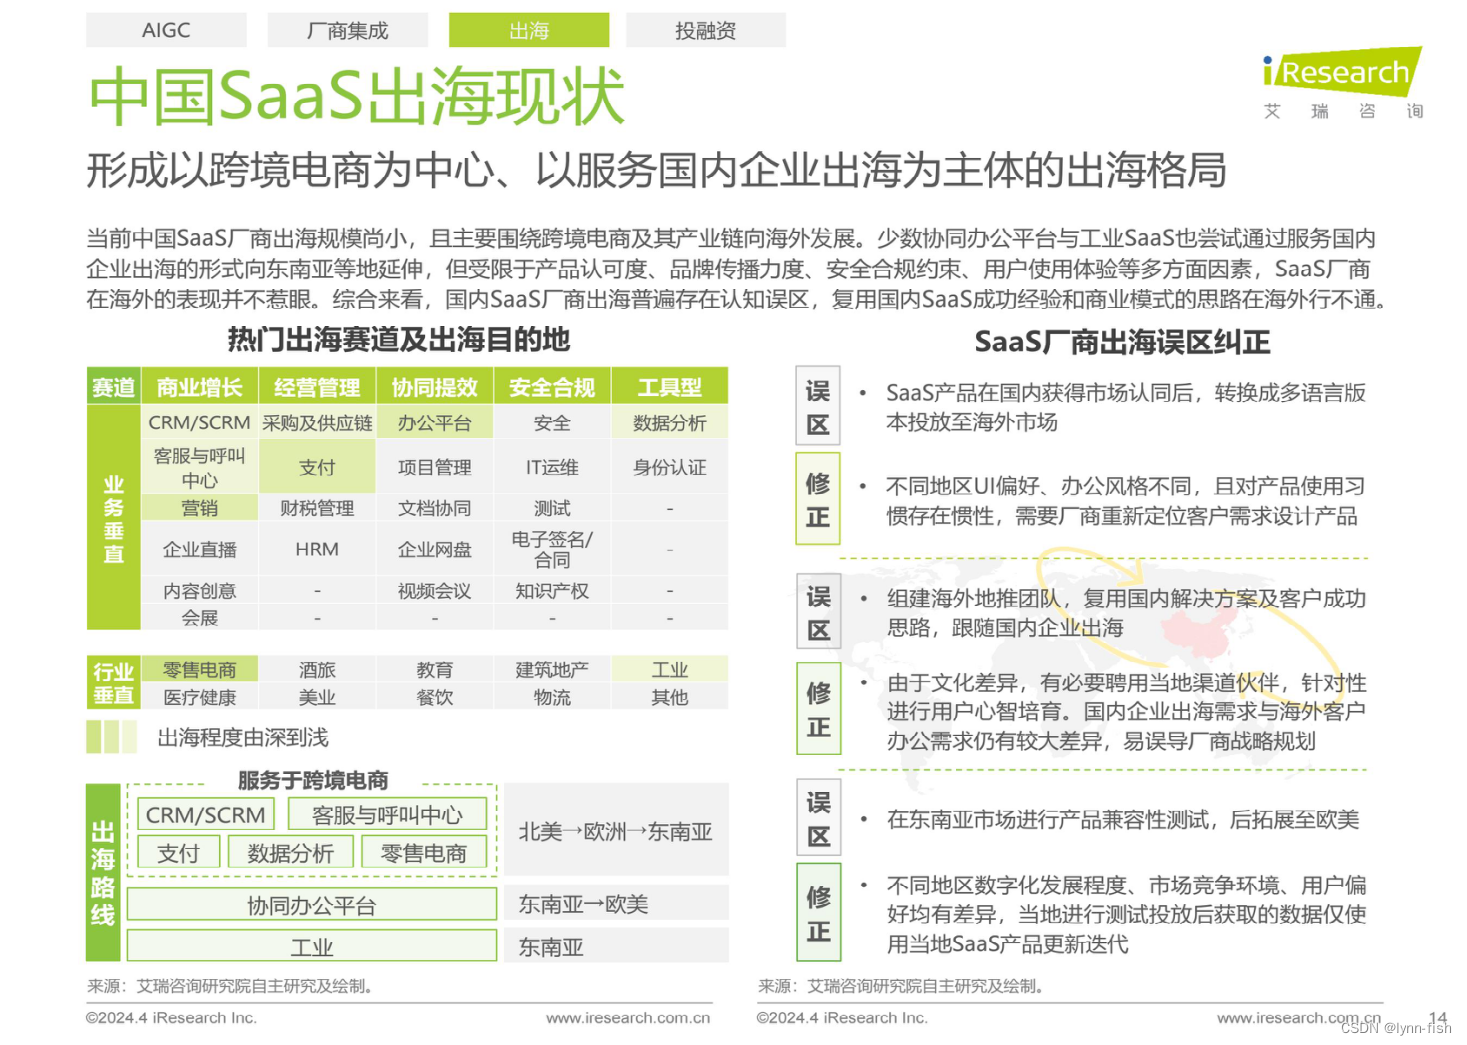
Task: Click the 餐饮 cell
Action: tap(434, 697)
